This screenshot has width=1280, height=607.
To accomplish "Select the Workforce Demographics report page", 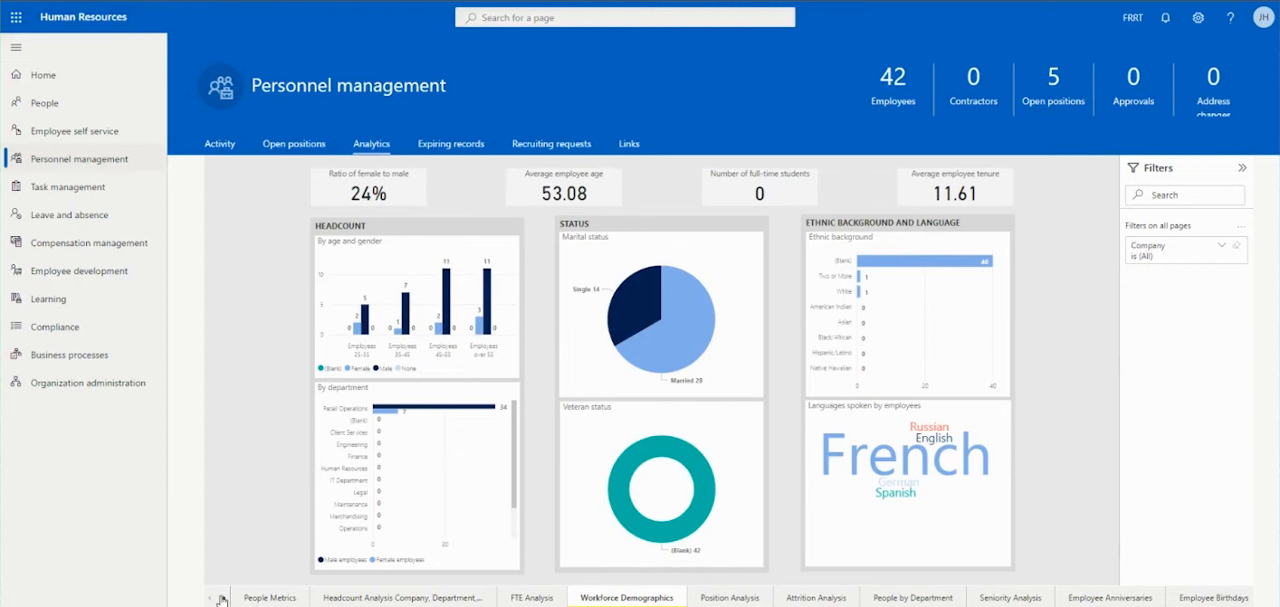I will point(627,598).
